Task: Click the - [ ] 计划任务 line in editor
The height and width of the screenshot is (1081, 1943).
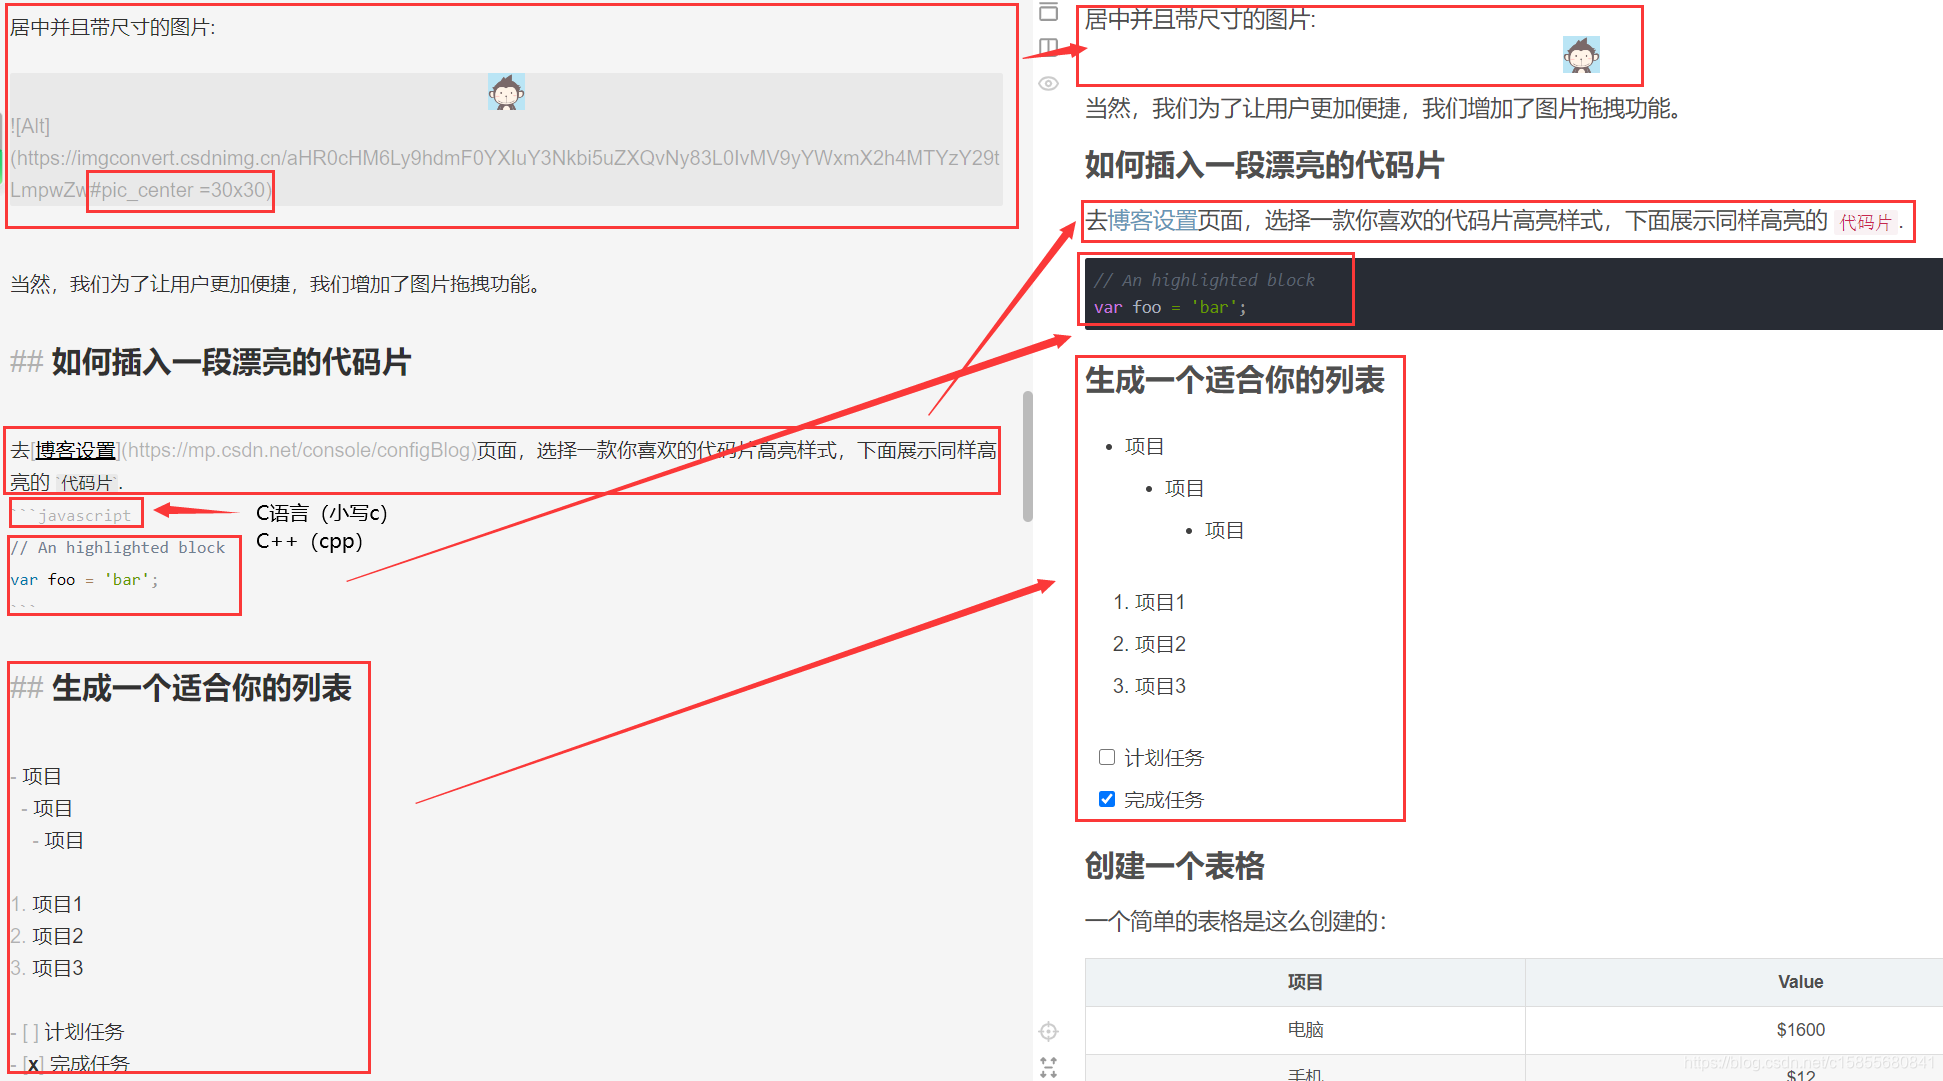Action: coord(67,1032)
